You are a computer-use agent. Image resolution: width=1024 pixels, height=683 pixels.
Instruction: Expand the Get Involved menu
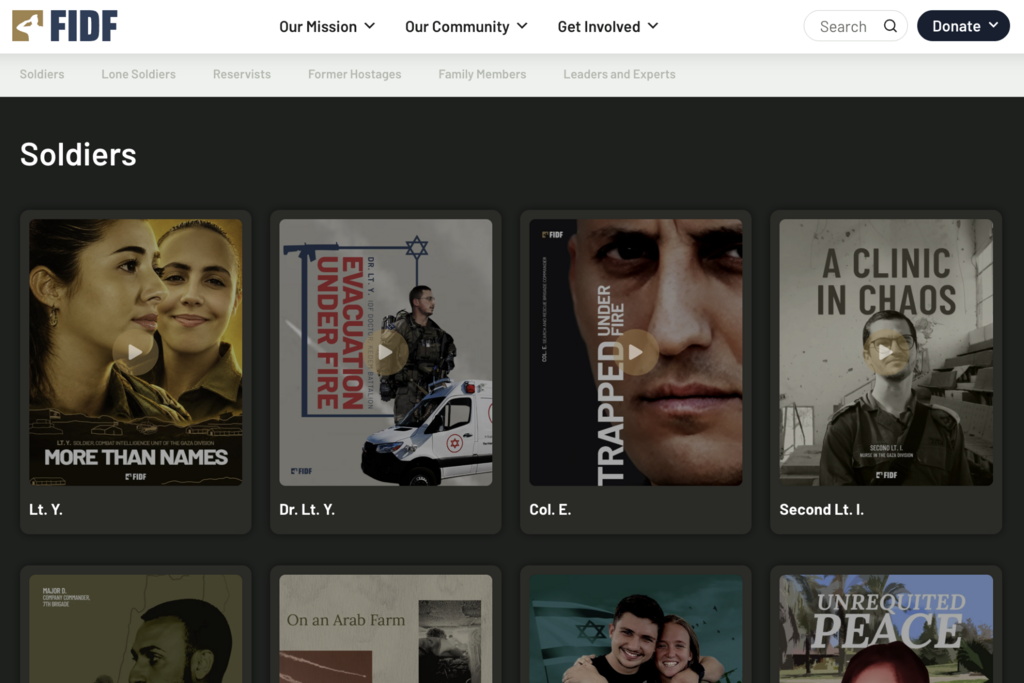tap(608, 27)
